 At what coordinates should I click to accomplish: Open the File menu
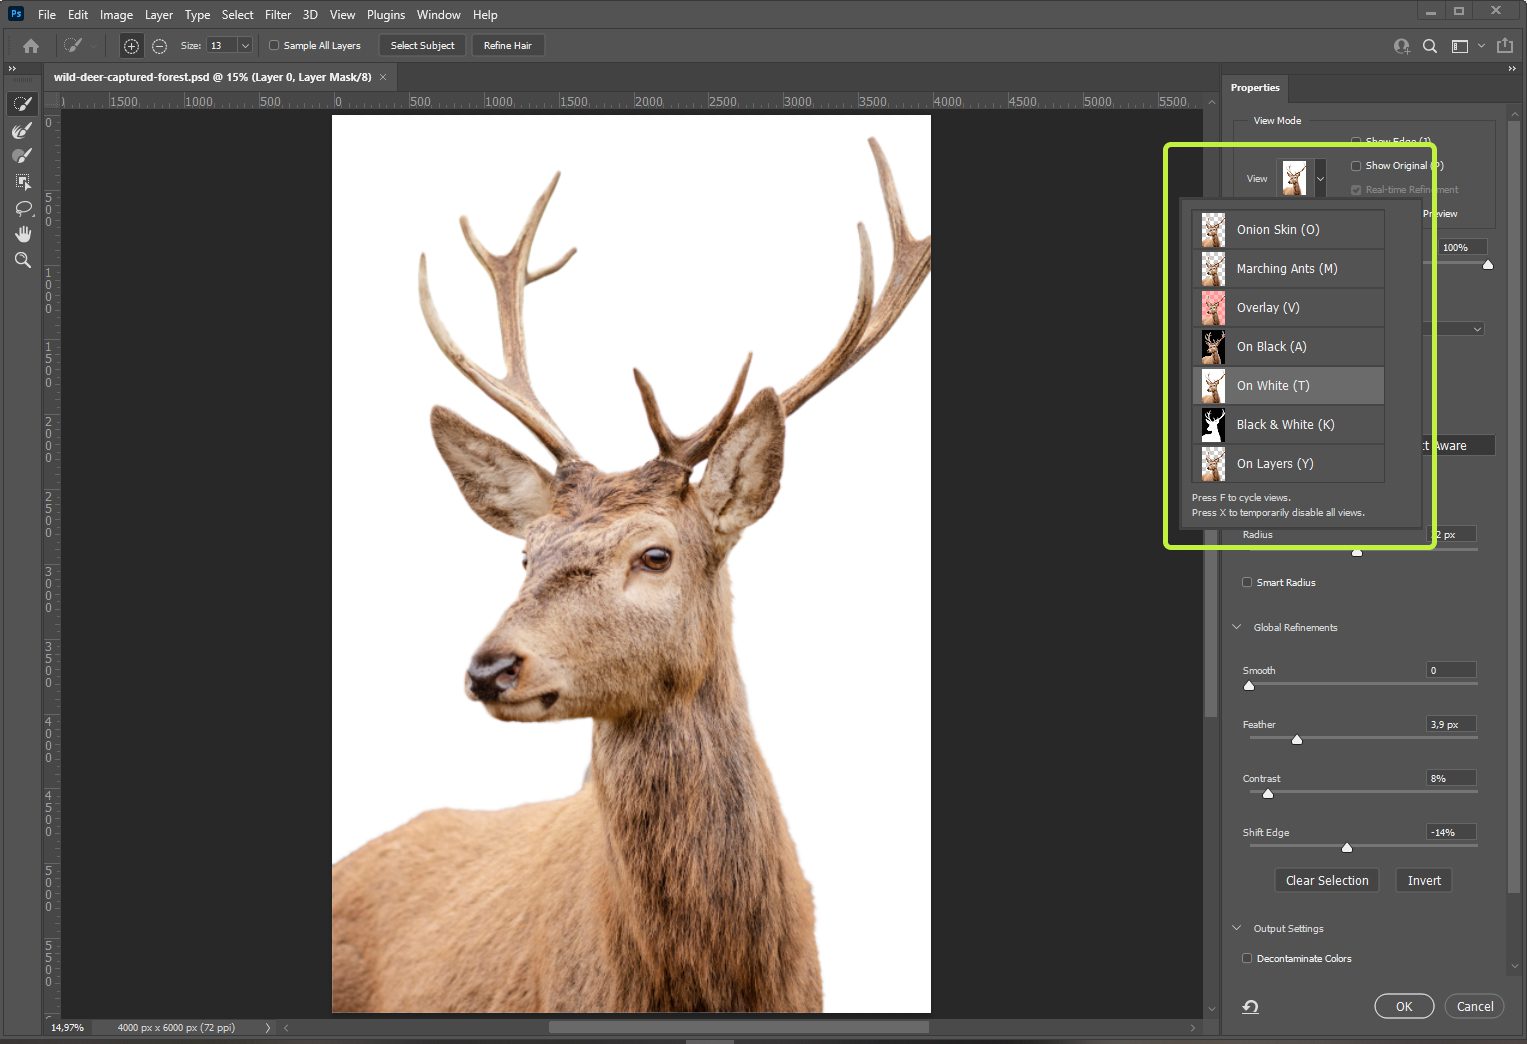pos(47,15)
